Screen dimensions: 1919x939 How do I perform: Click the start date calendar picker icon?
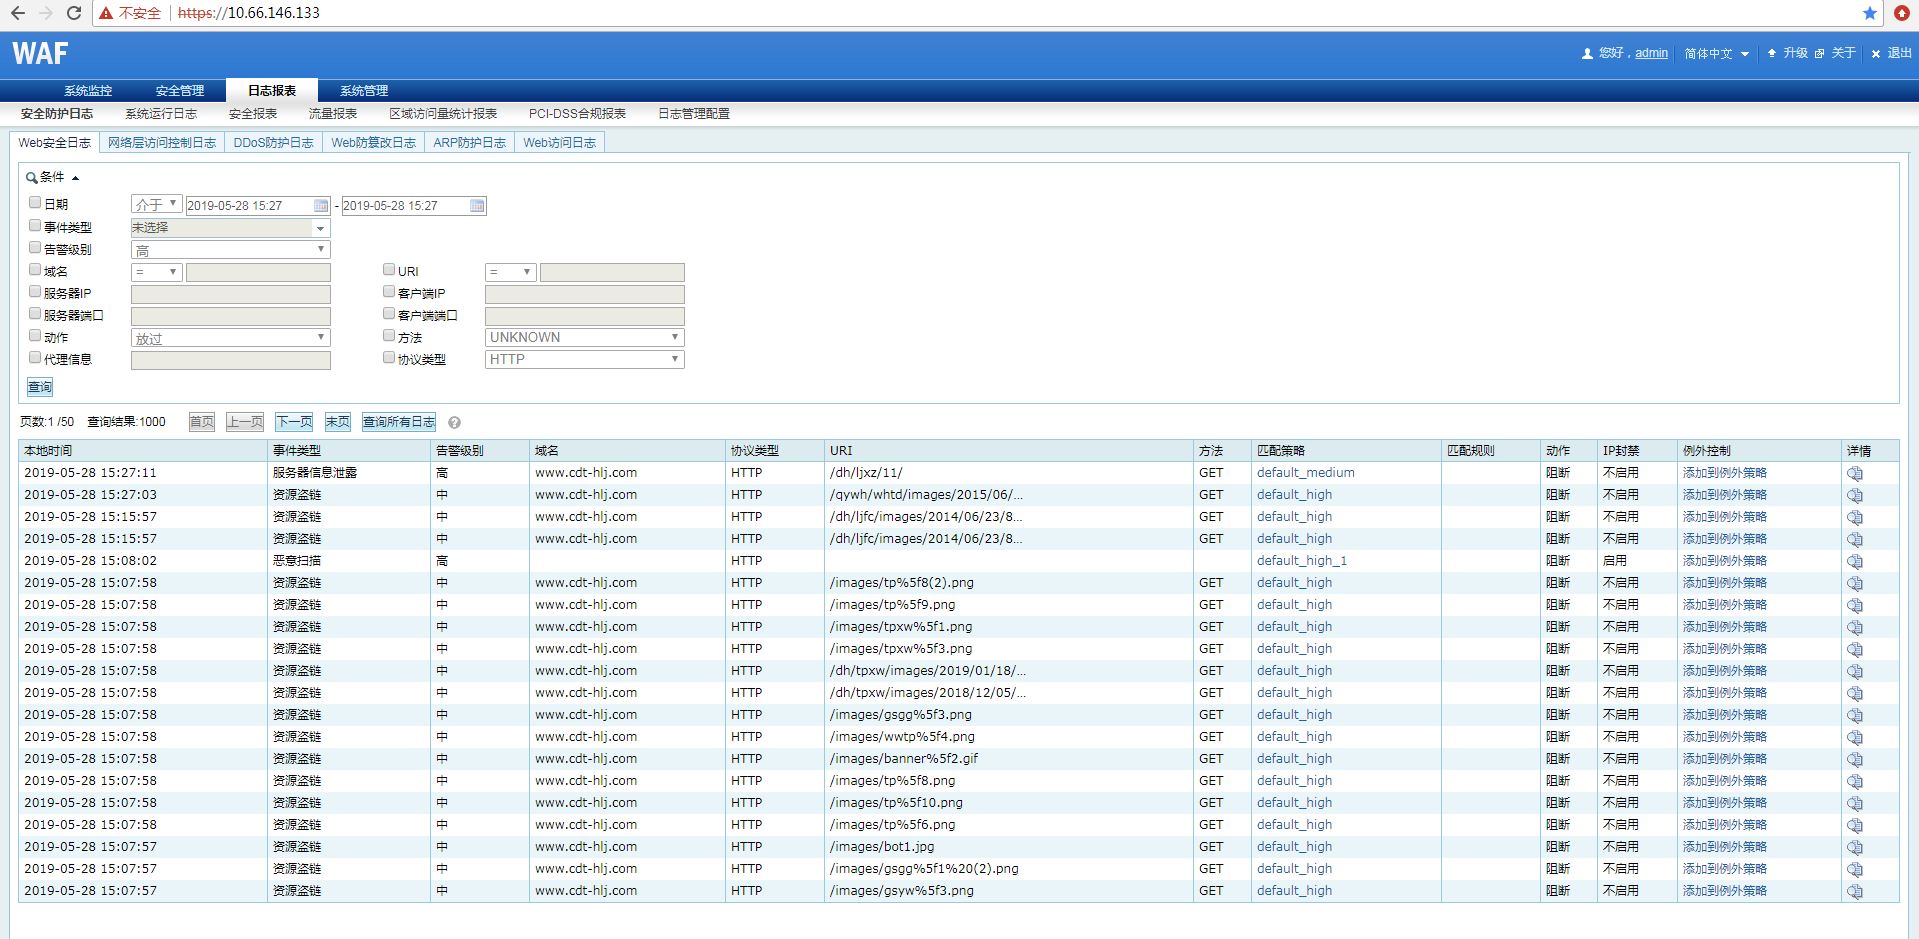click(321, 206)
